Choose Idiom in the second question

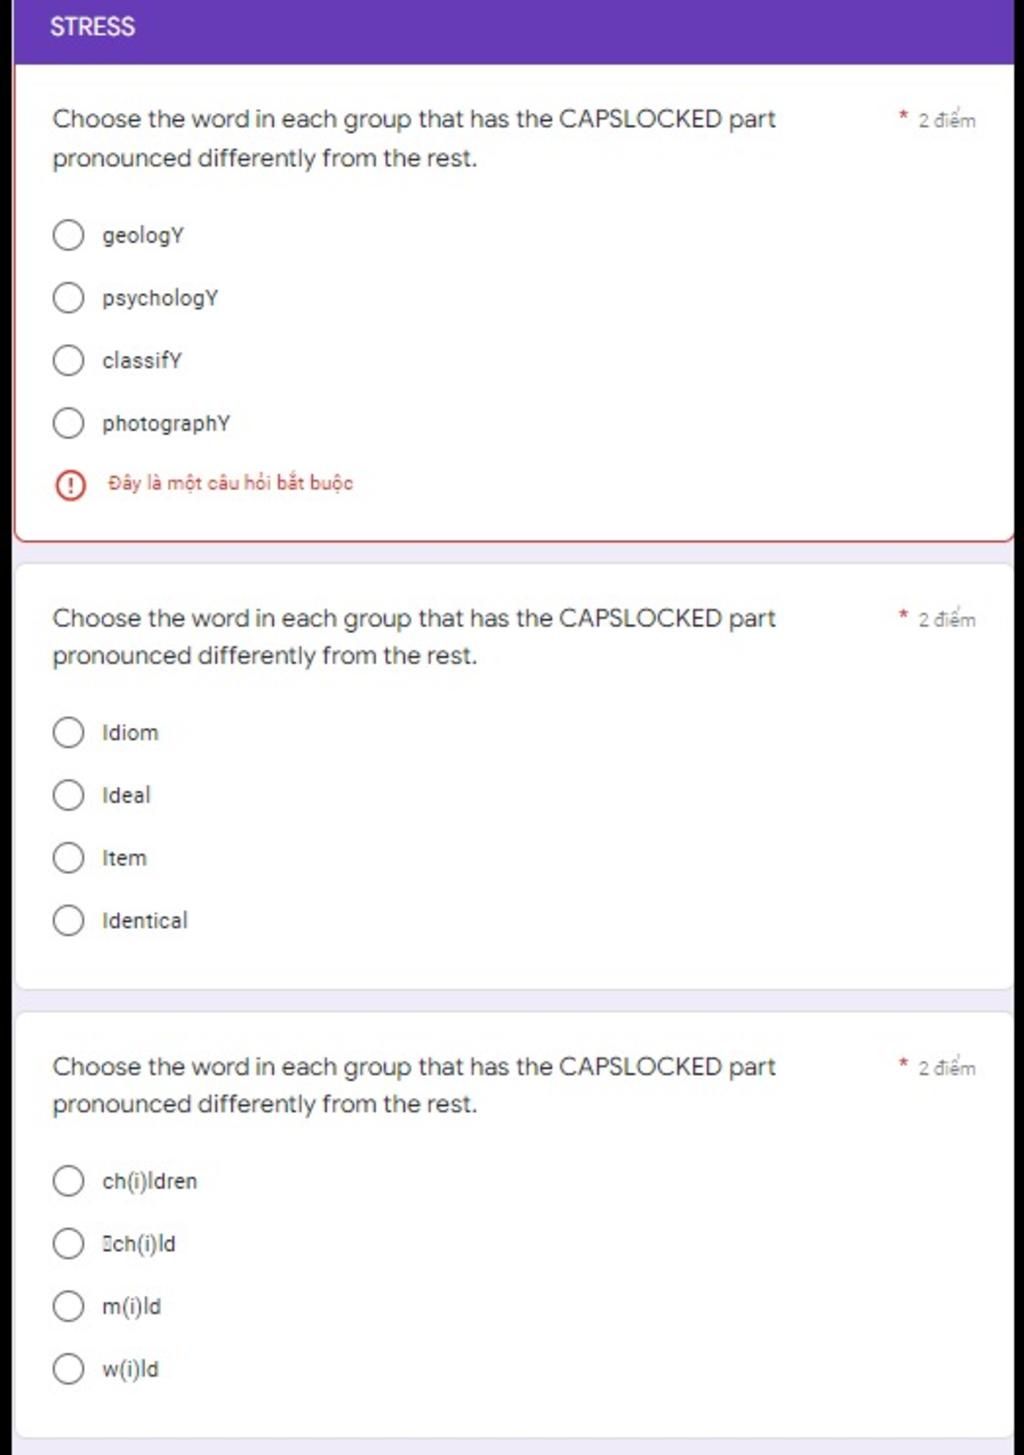click(x=68, y=732)
